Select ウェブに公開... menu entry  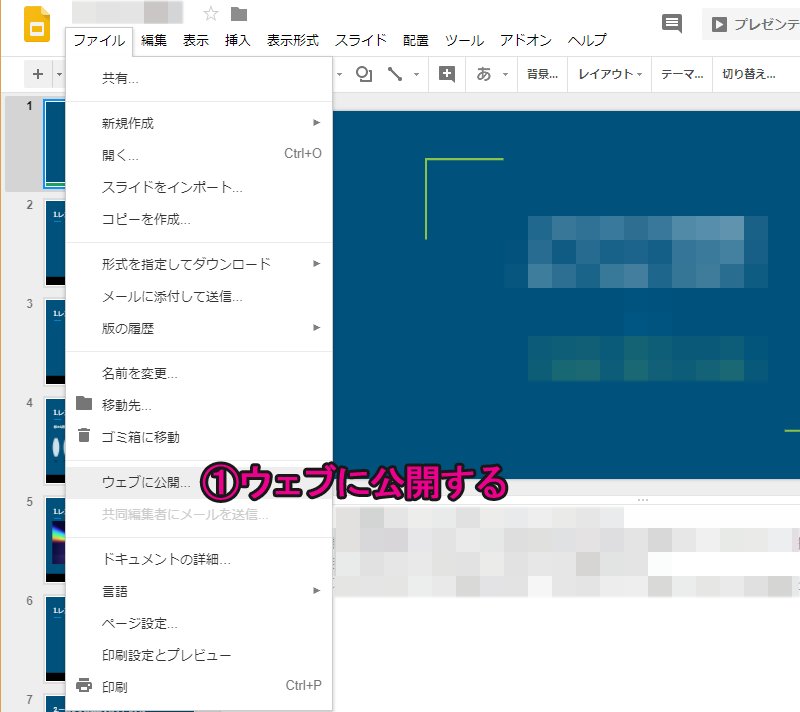pos(199,482)
